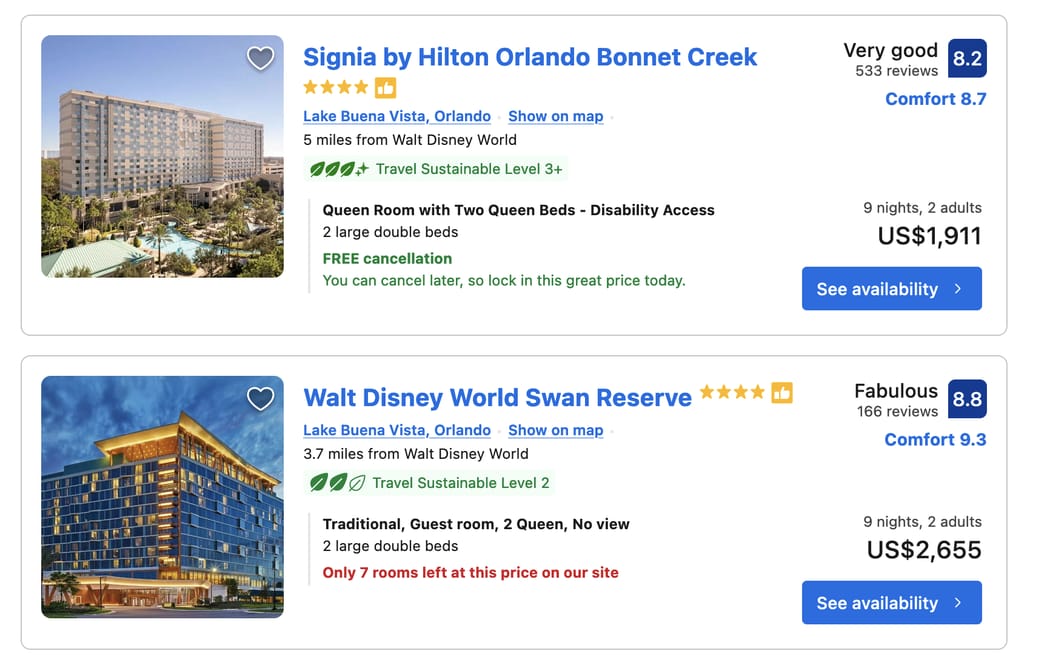Open Signia by Hilton Orlando Bonnet Creek title
The image size is (1050, 668).
[530, 57]
